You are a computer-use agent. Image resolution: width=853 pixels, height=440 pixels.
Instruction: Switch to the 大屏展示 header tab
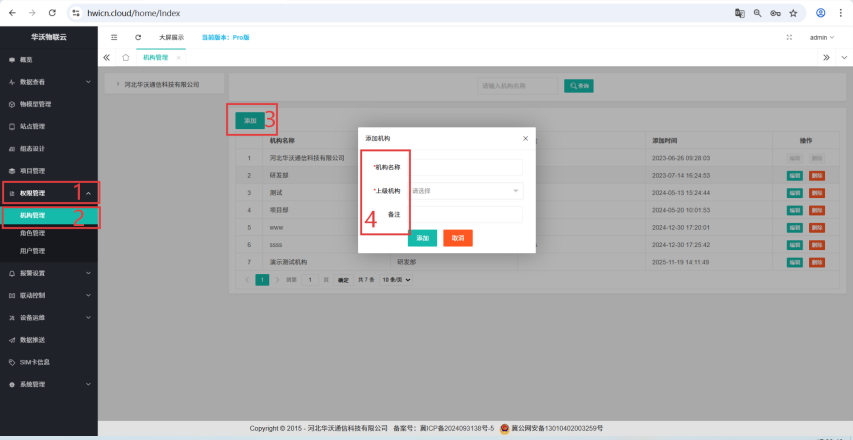171,37
